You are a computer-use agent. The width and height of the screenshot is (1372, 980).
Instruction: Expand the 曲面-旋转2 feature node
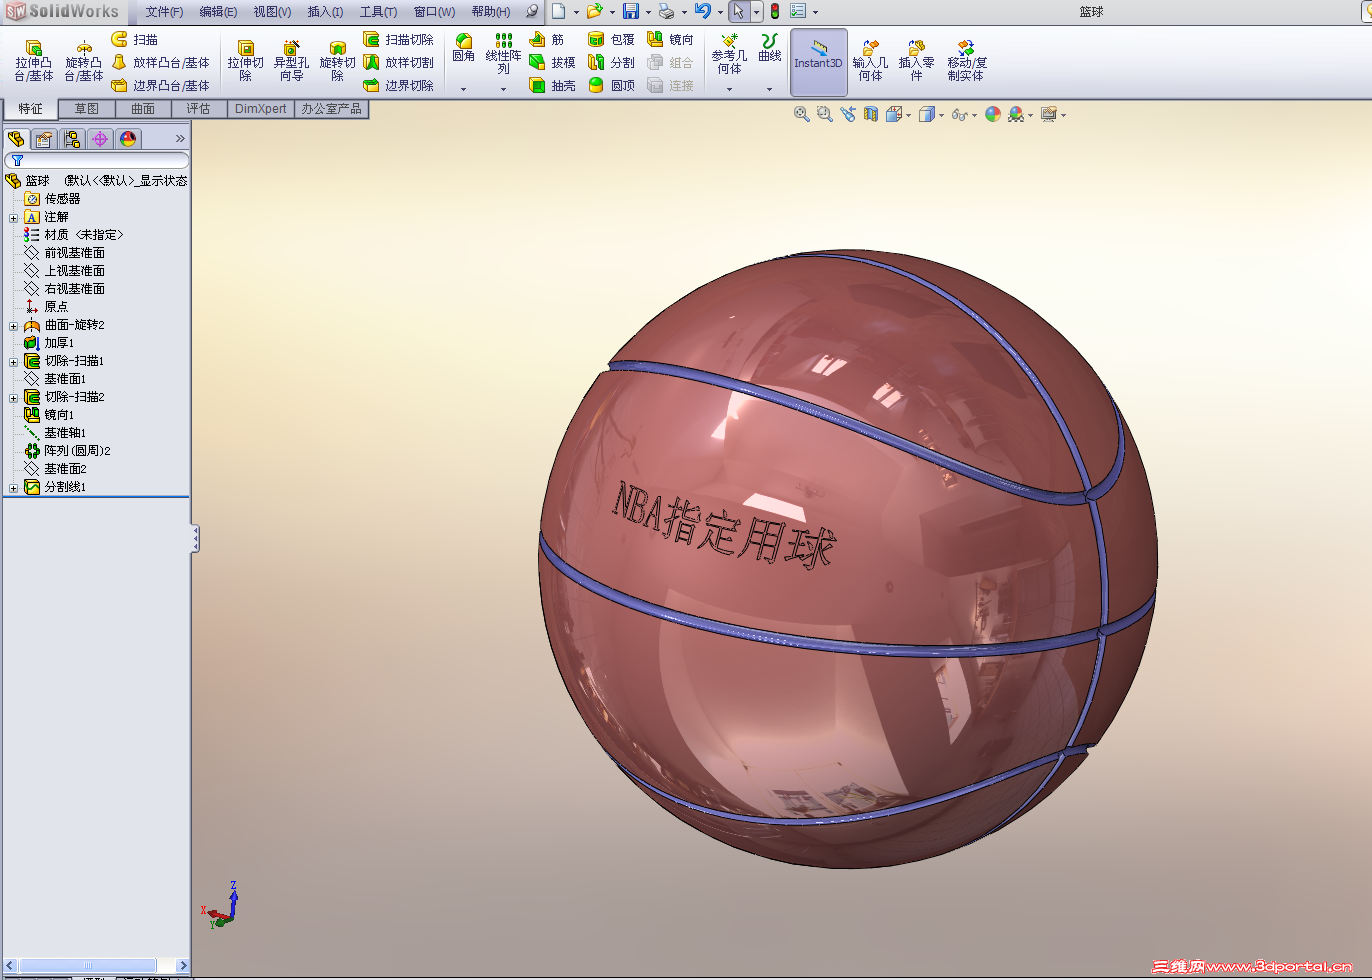pos(13,325)
